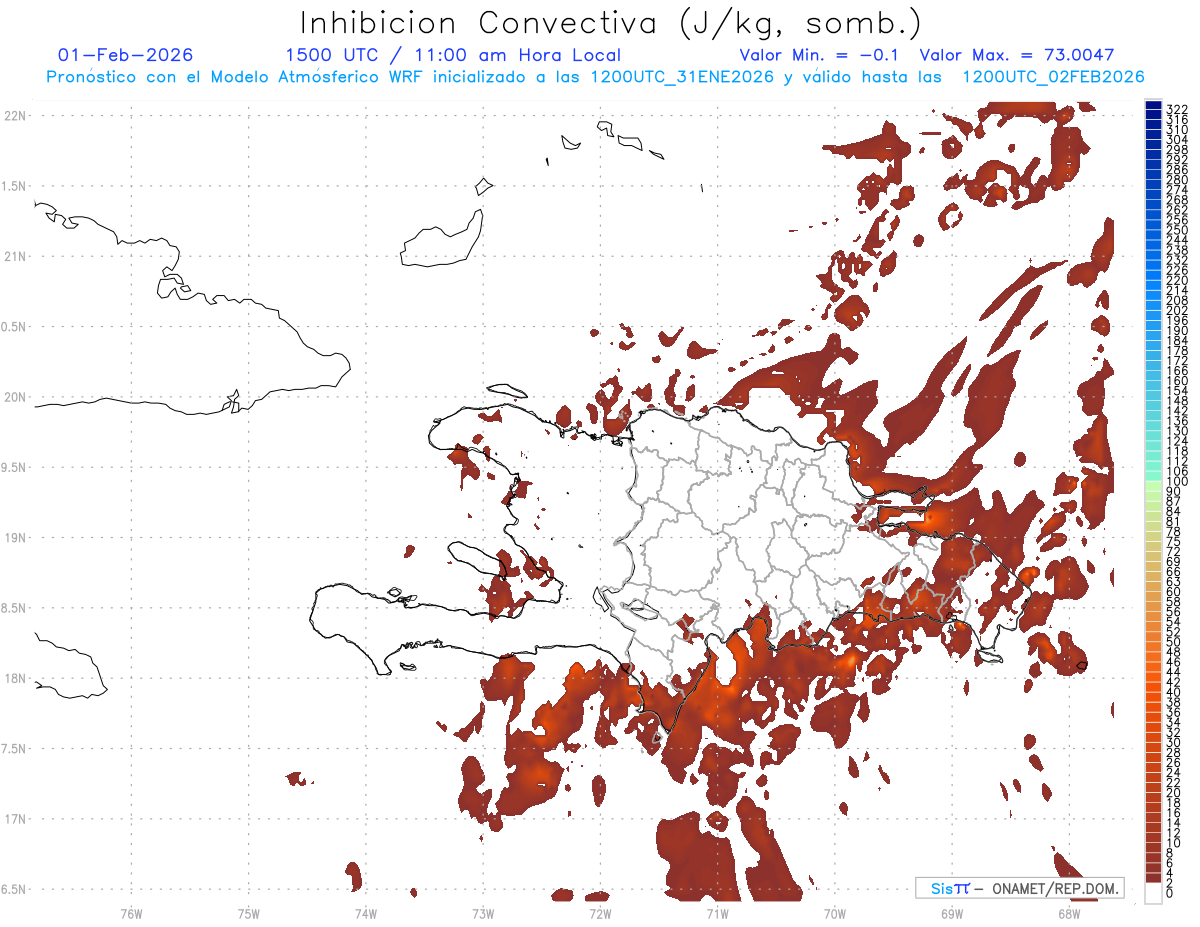
Task: Click the "20N" latitude label
Action: pyautogui.click(x=14, y=397)
